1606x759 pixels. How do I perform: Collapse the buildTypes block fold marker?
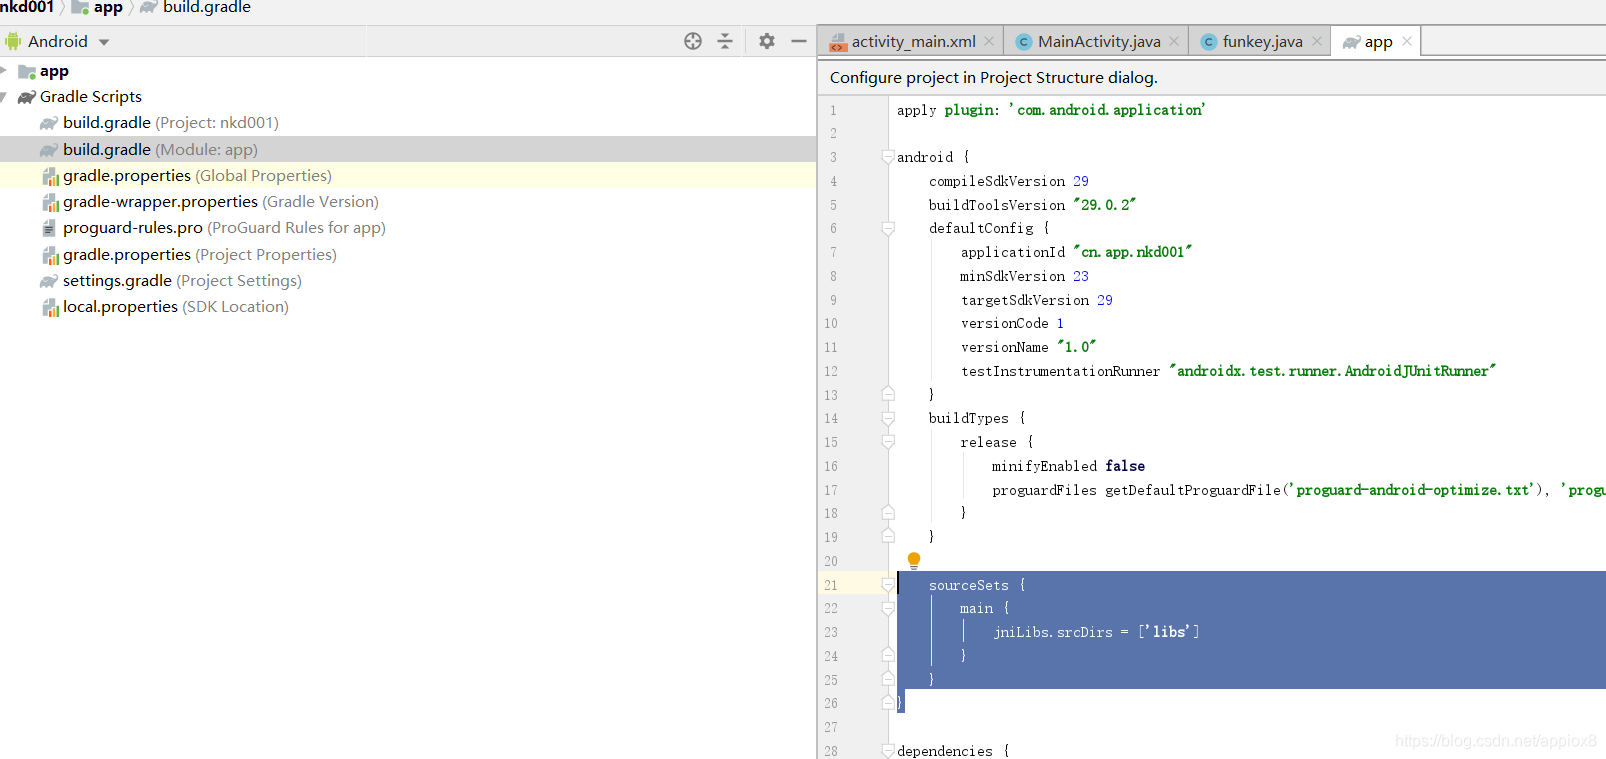(x=888, y=418)
